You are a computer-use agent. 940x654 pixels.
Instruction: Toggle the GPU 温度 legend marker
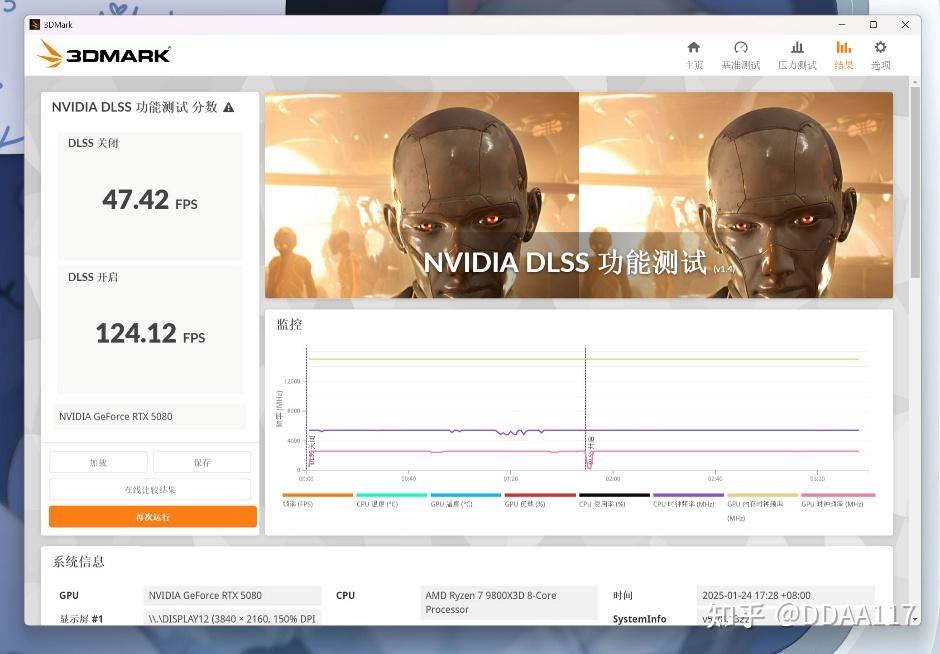(463, 495)
